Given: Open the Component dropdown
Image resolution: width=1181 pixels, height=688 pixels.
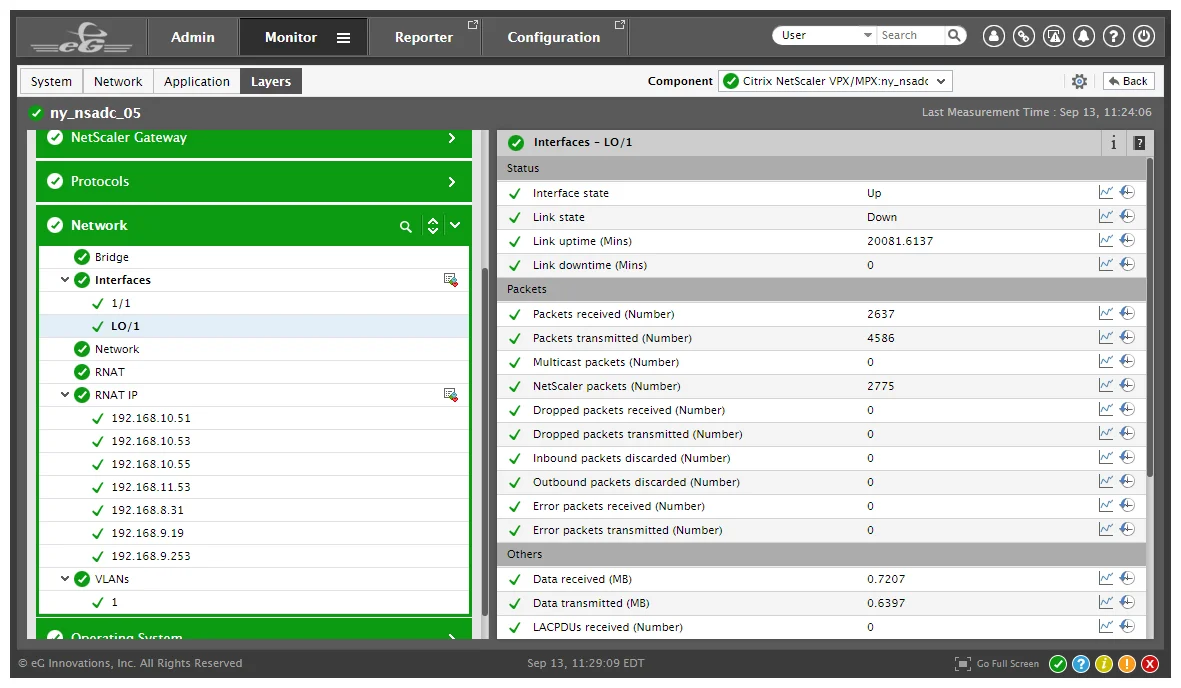Looking at the screenshot, I should tap(835, 81).
